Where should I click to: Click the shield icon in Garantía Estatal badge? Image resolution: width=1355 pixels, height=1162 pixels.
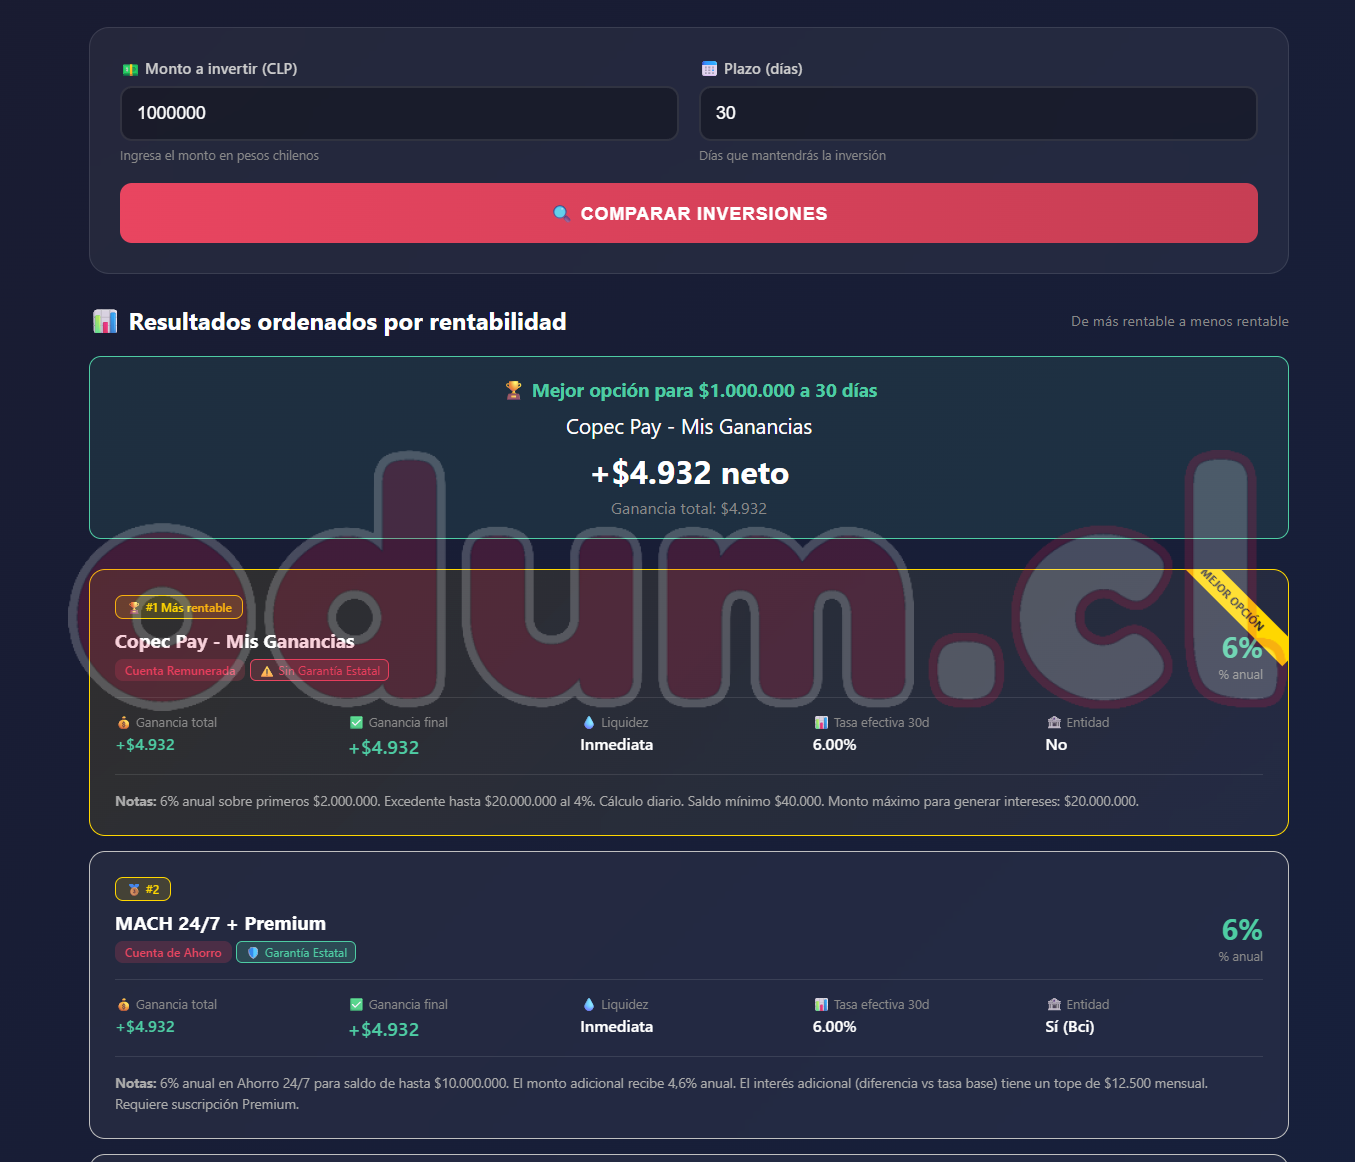pyautogui.click(x=253, y=953)
